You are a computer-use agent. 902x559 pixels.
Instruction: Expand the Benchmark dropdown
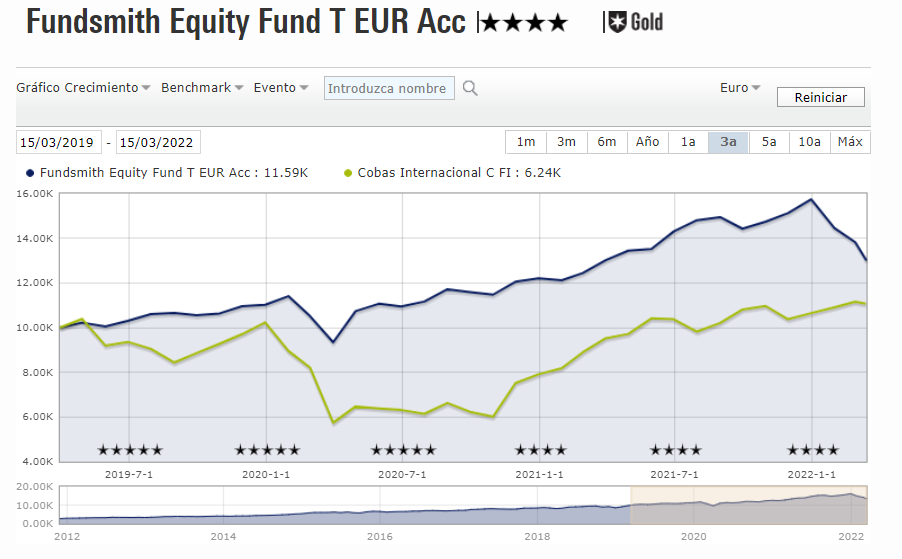pos(202,87)
